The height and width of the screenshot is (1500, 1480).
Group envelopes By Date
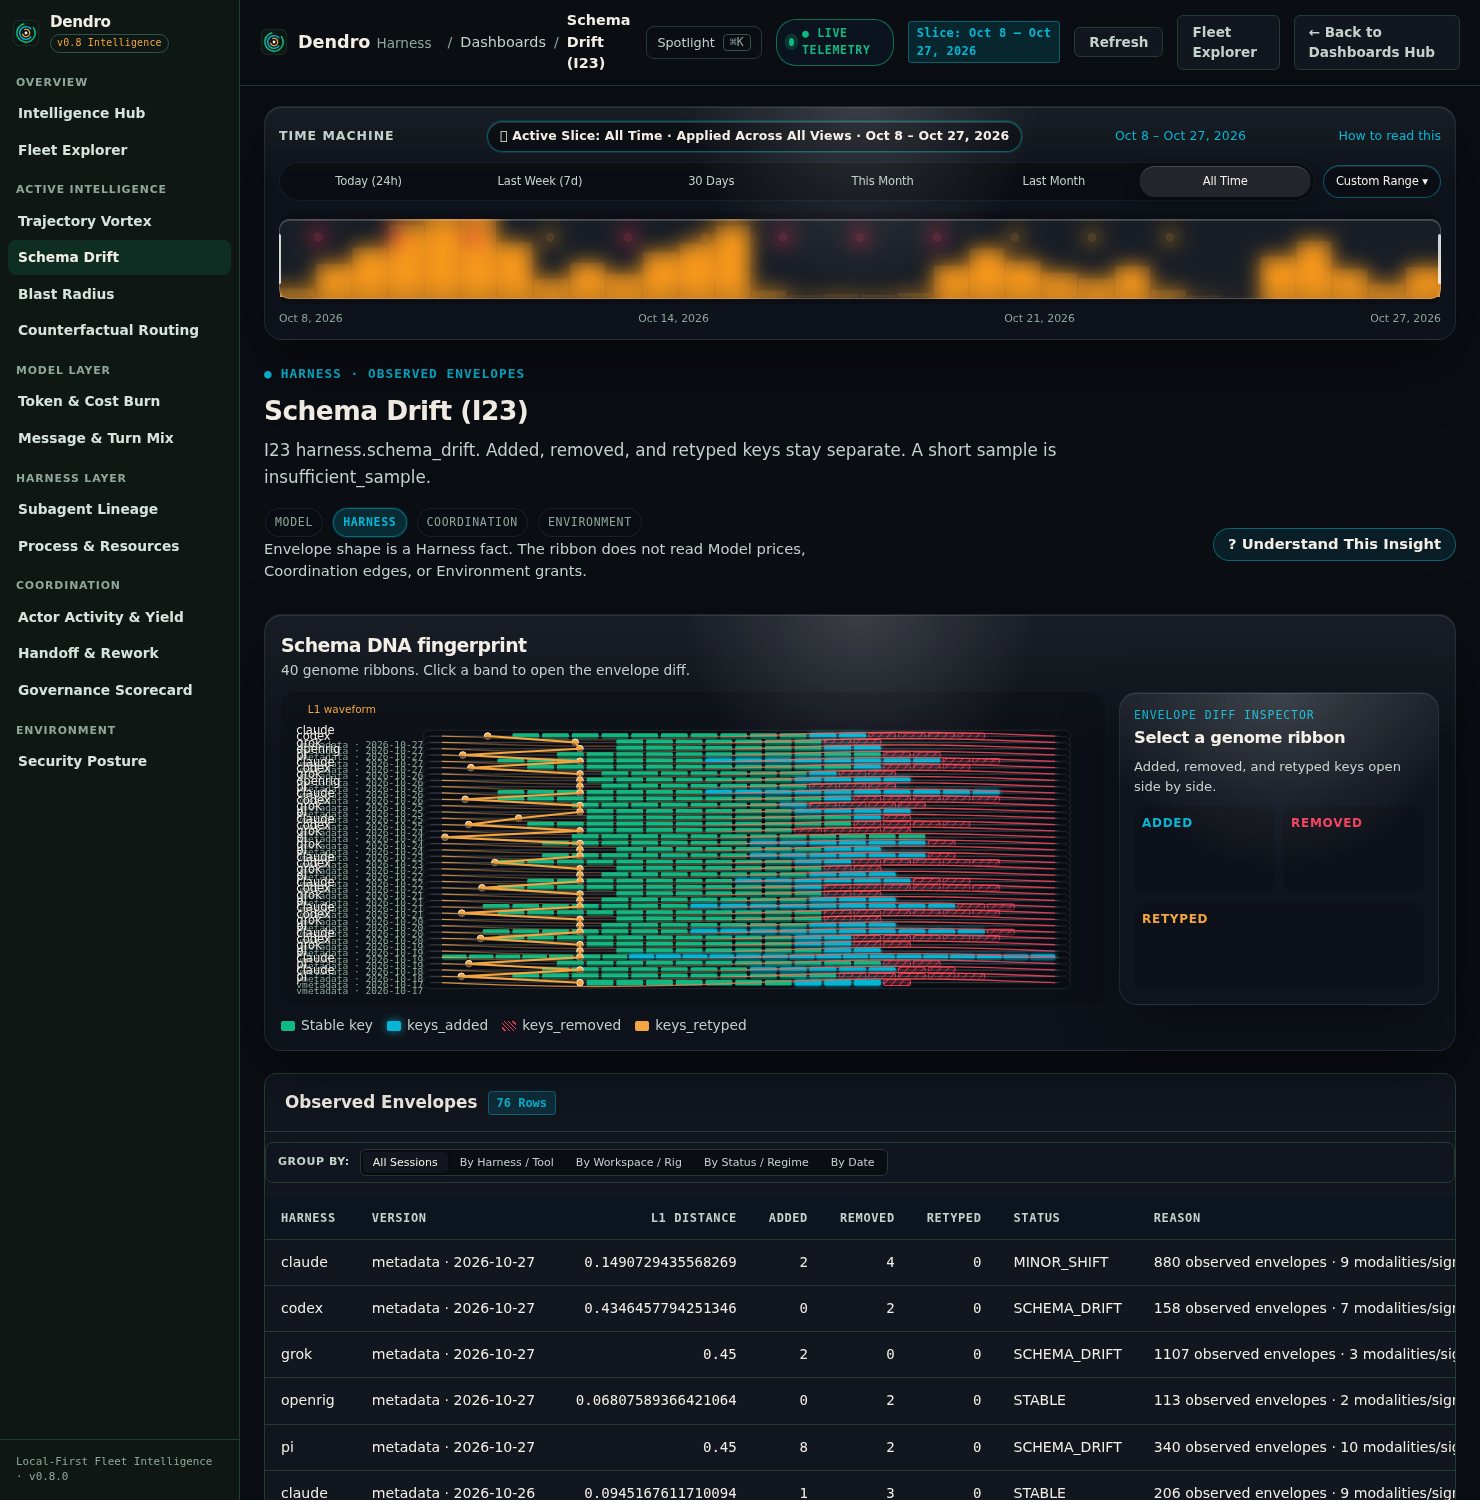[x=853, y=1162]
